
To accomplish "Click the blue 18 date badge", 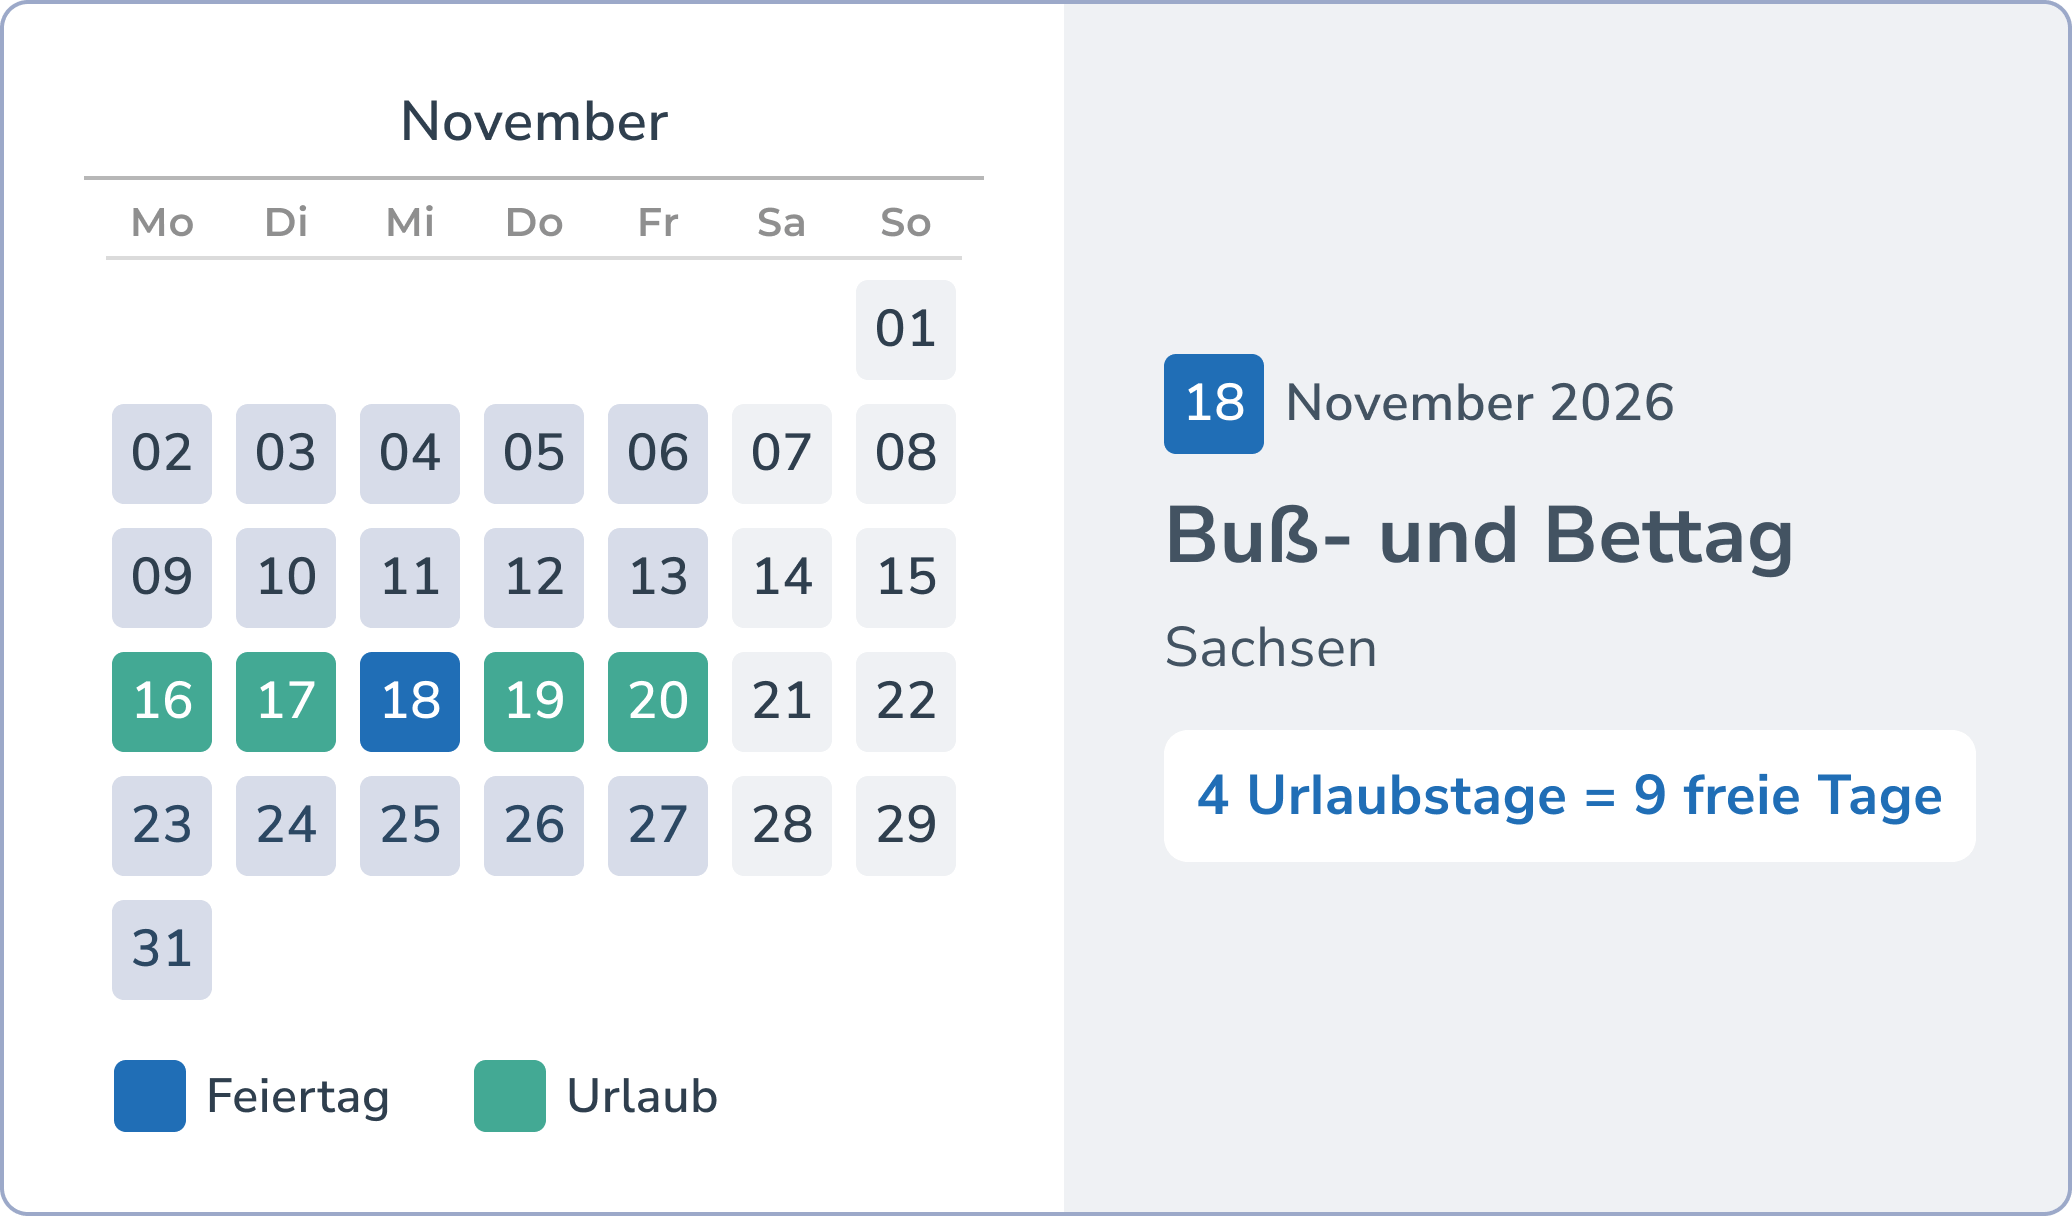I will coord(1212,403).
